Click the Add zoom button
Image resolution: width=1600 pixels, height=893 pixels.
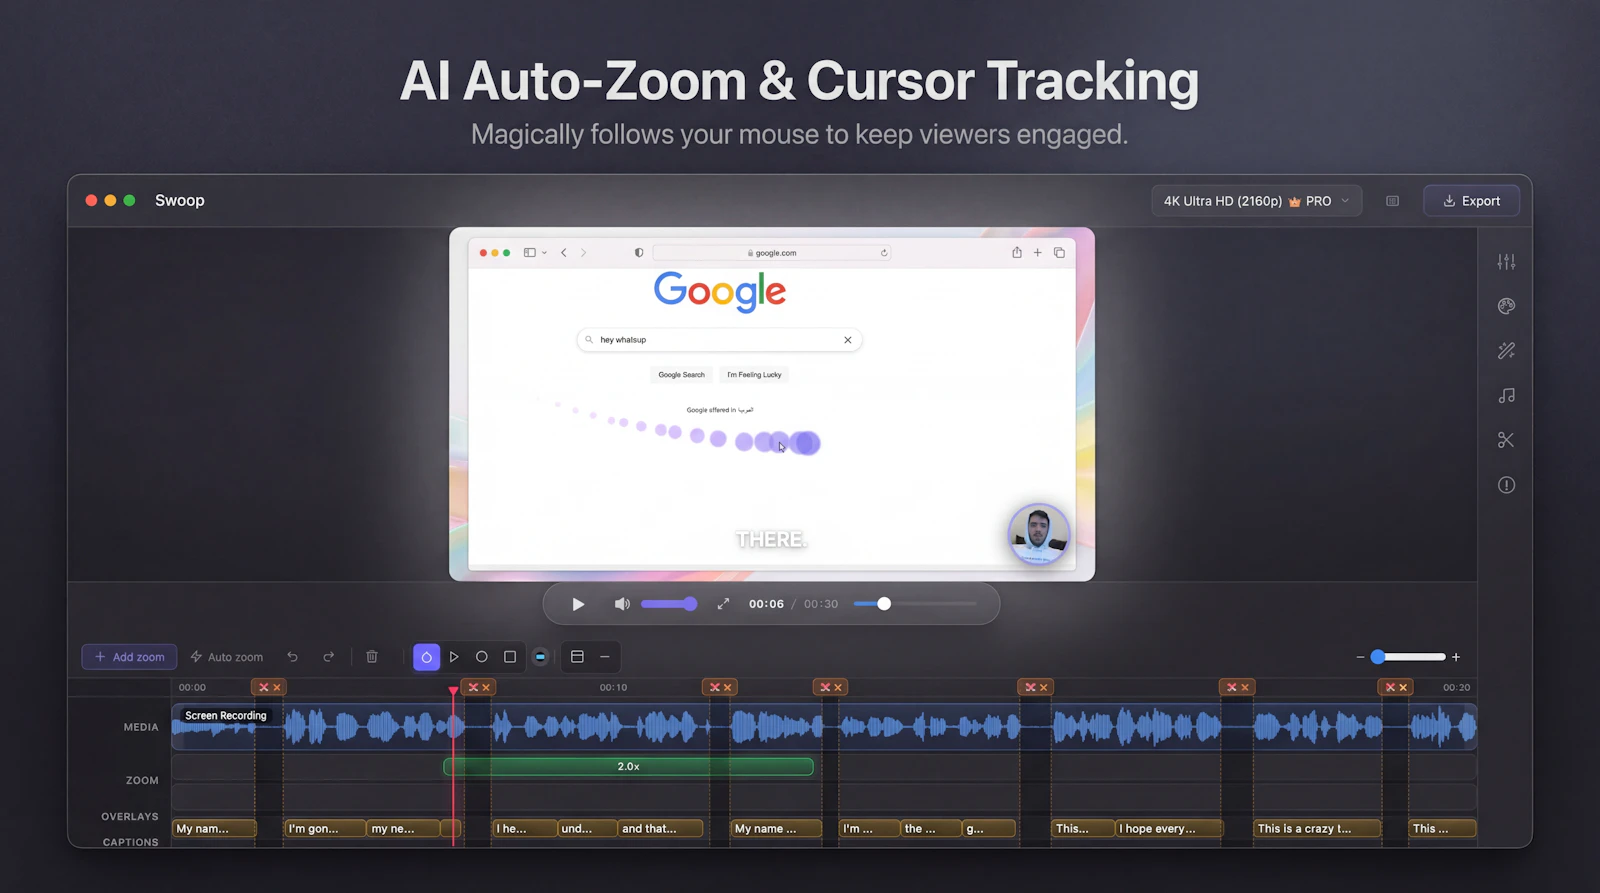pyautogui.click(x=129, y=657)
